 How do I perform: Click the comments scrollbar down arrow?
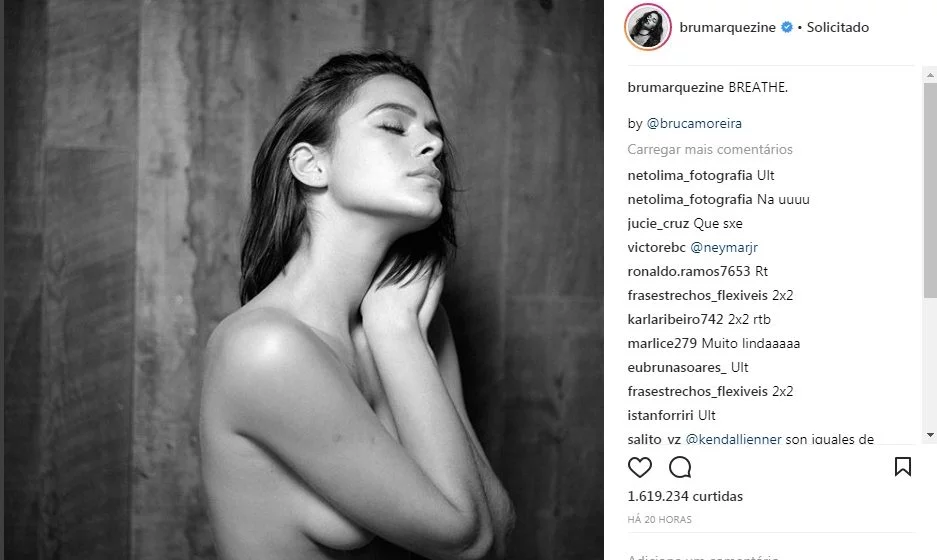930,434
